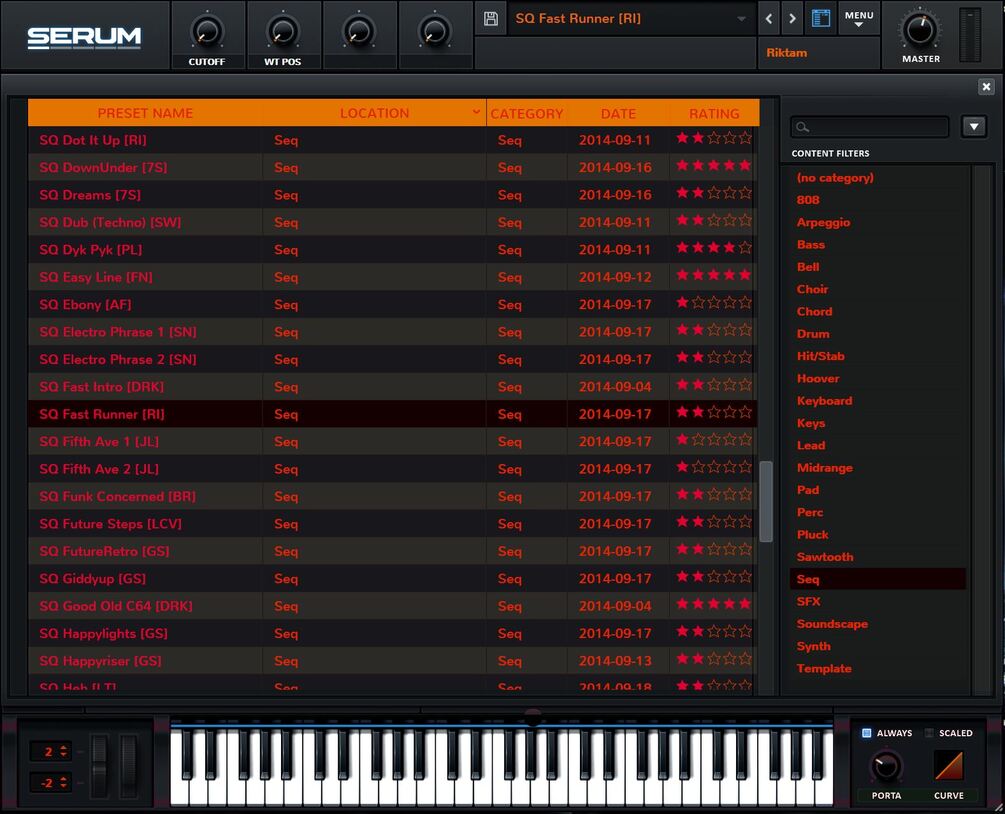Click the WT POS macro knob
Screen dimensions: 1005x814
click(x=282, y=31)
